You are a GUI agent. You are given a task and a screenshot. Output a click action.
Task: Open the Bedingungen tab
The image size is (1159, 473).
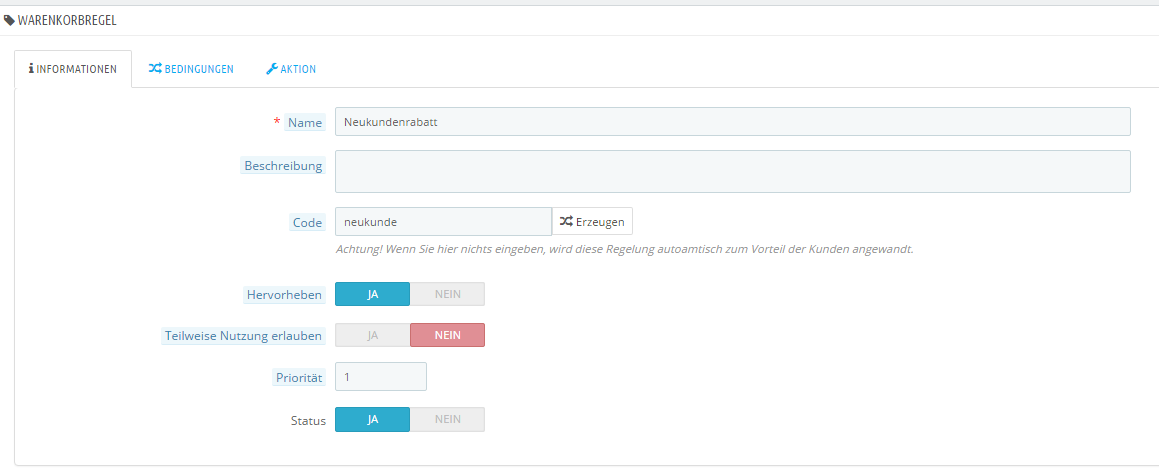click(191, 69)
